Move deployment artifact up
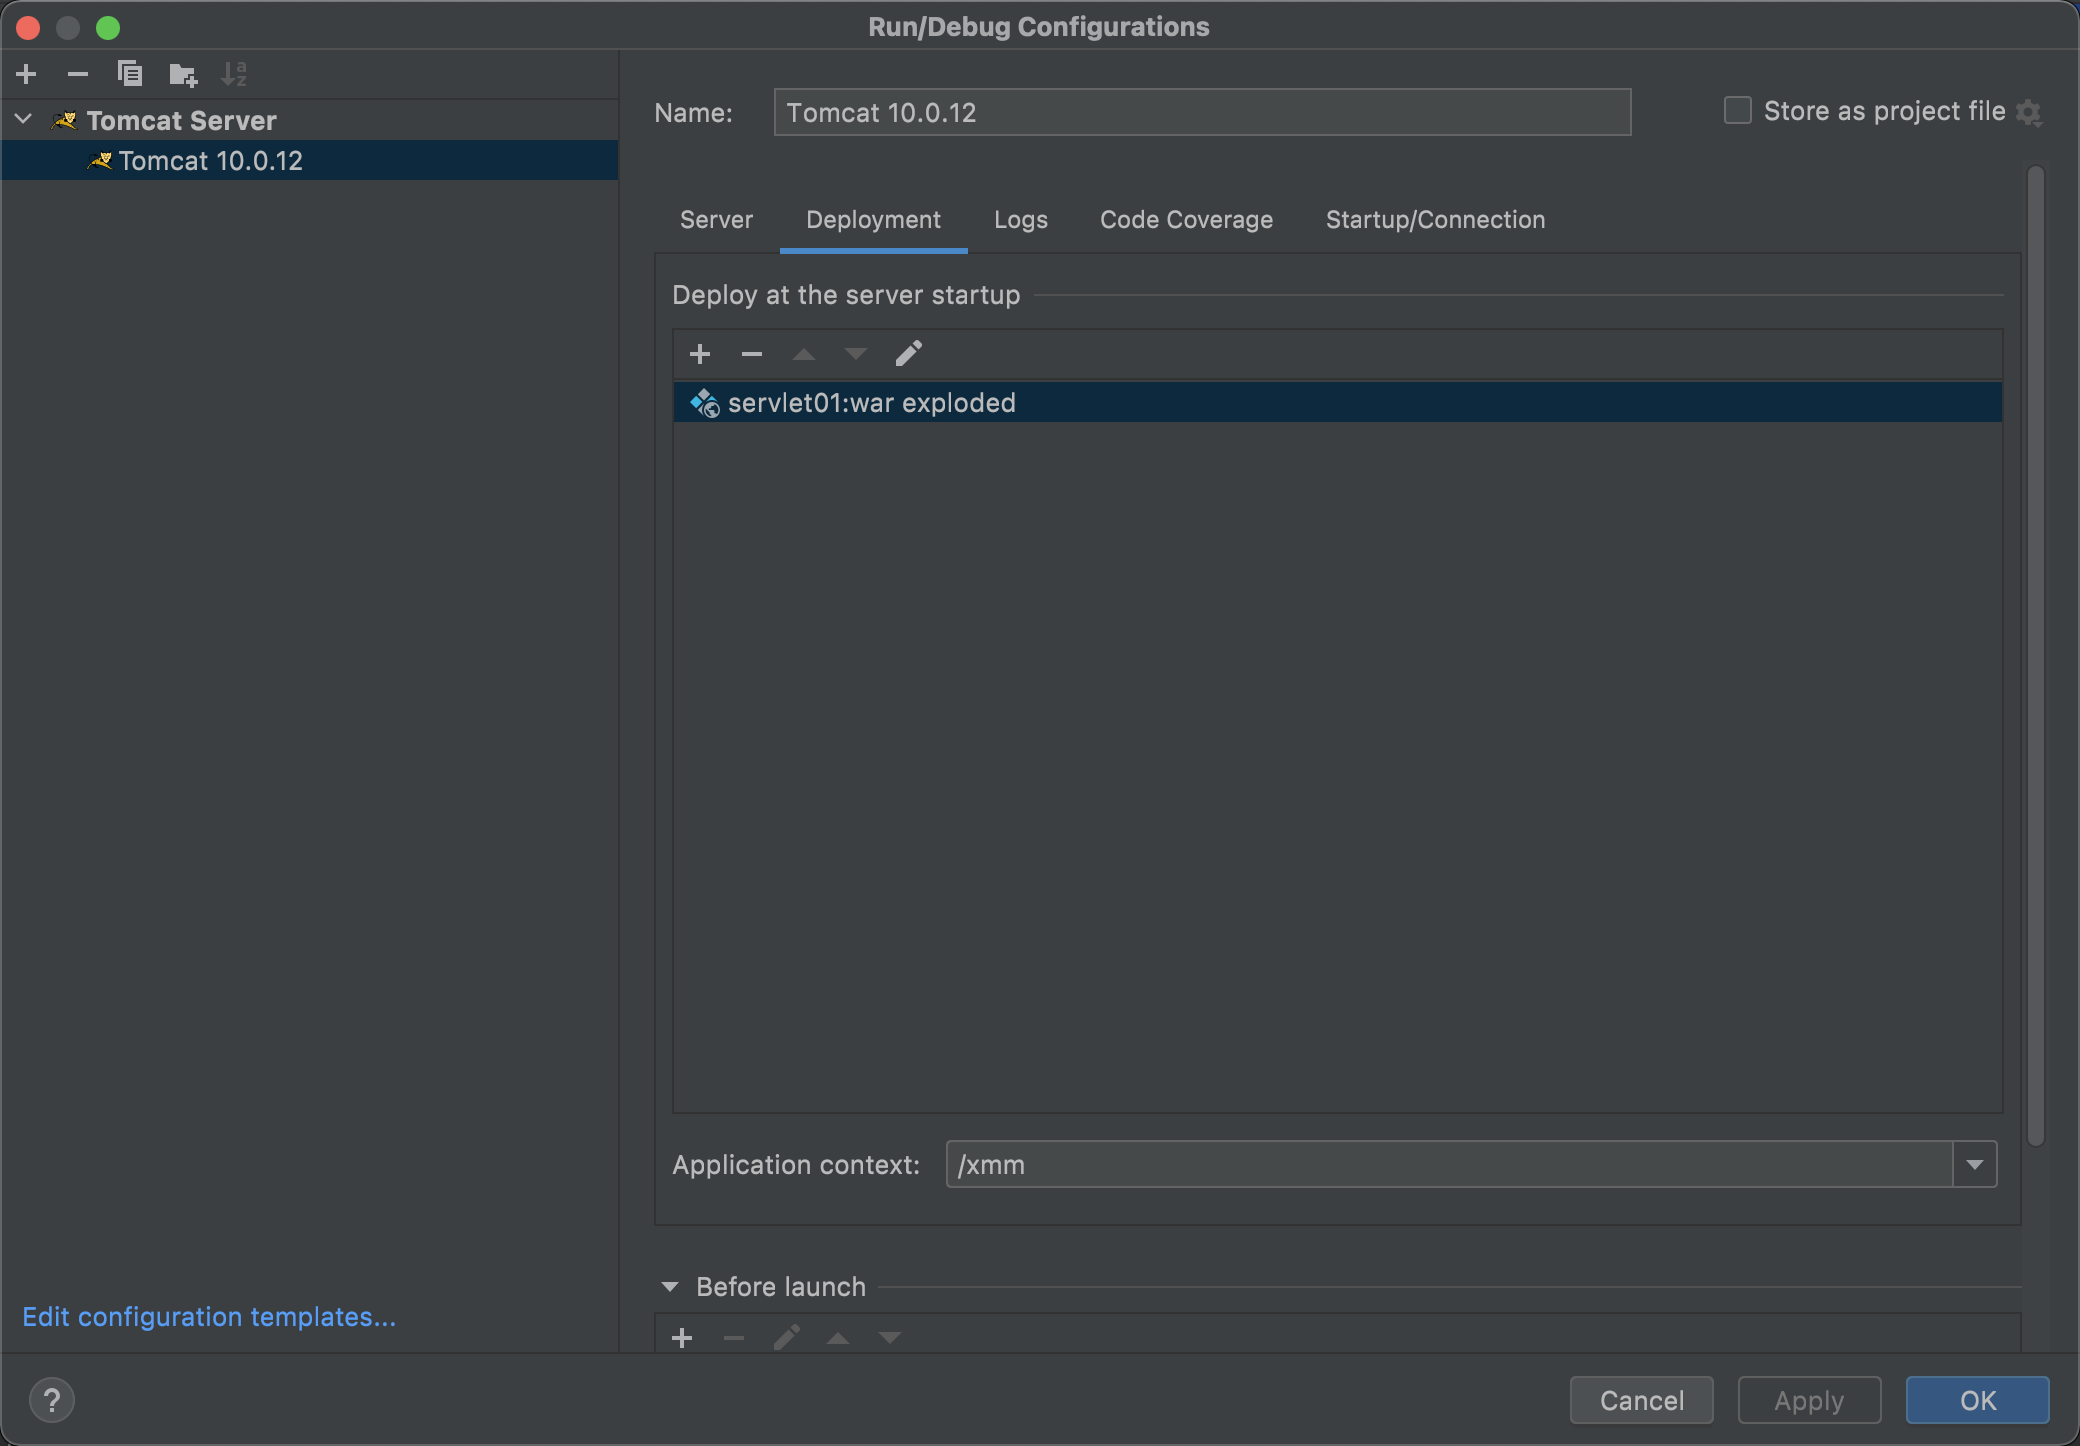The width and height of the screenshot is (2080, 1446). tap(804, 354)
